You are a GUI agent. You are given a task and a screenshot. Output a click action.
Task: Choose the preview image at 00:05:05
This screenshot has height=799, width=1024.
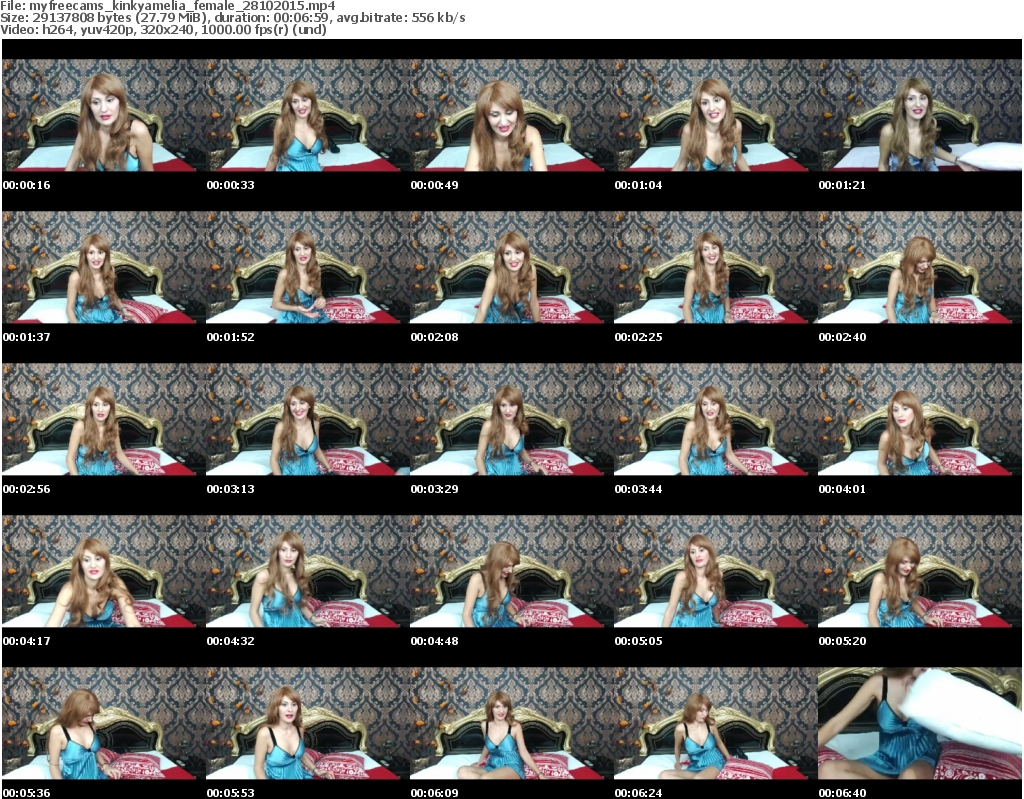pyautogui.click(x=716, y=572)
